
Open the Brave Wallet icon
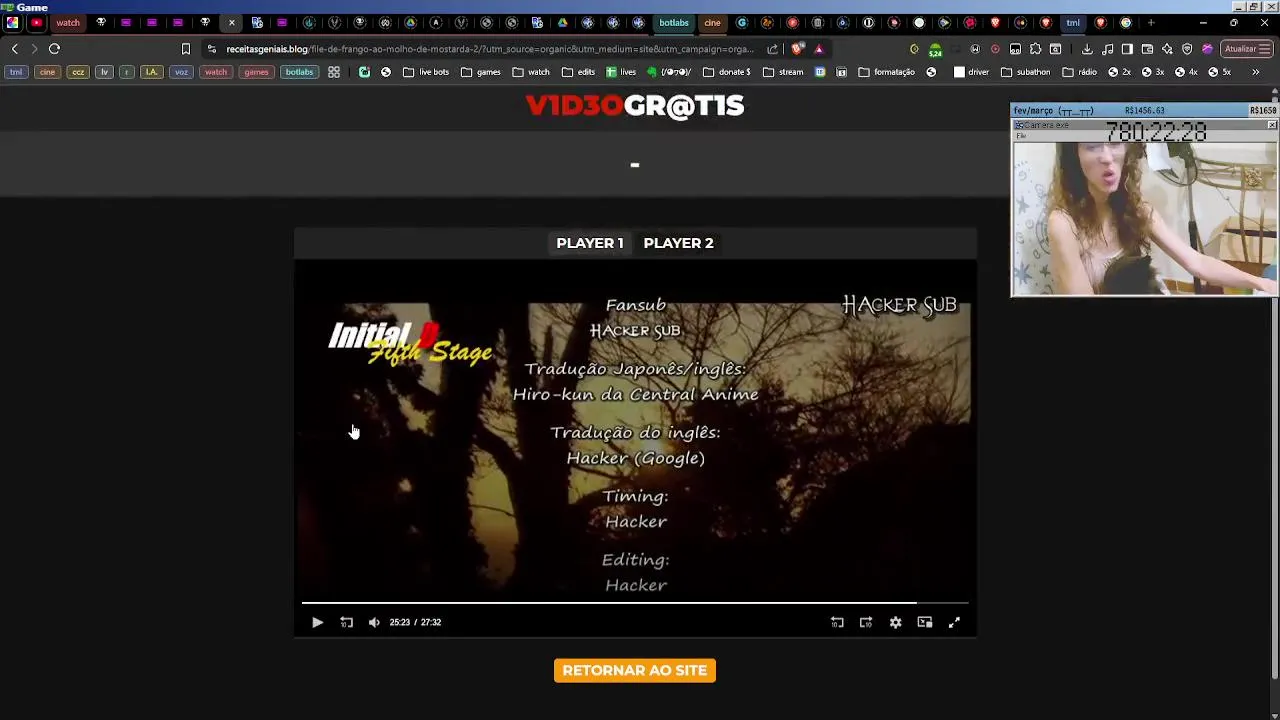(1147, 49)
